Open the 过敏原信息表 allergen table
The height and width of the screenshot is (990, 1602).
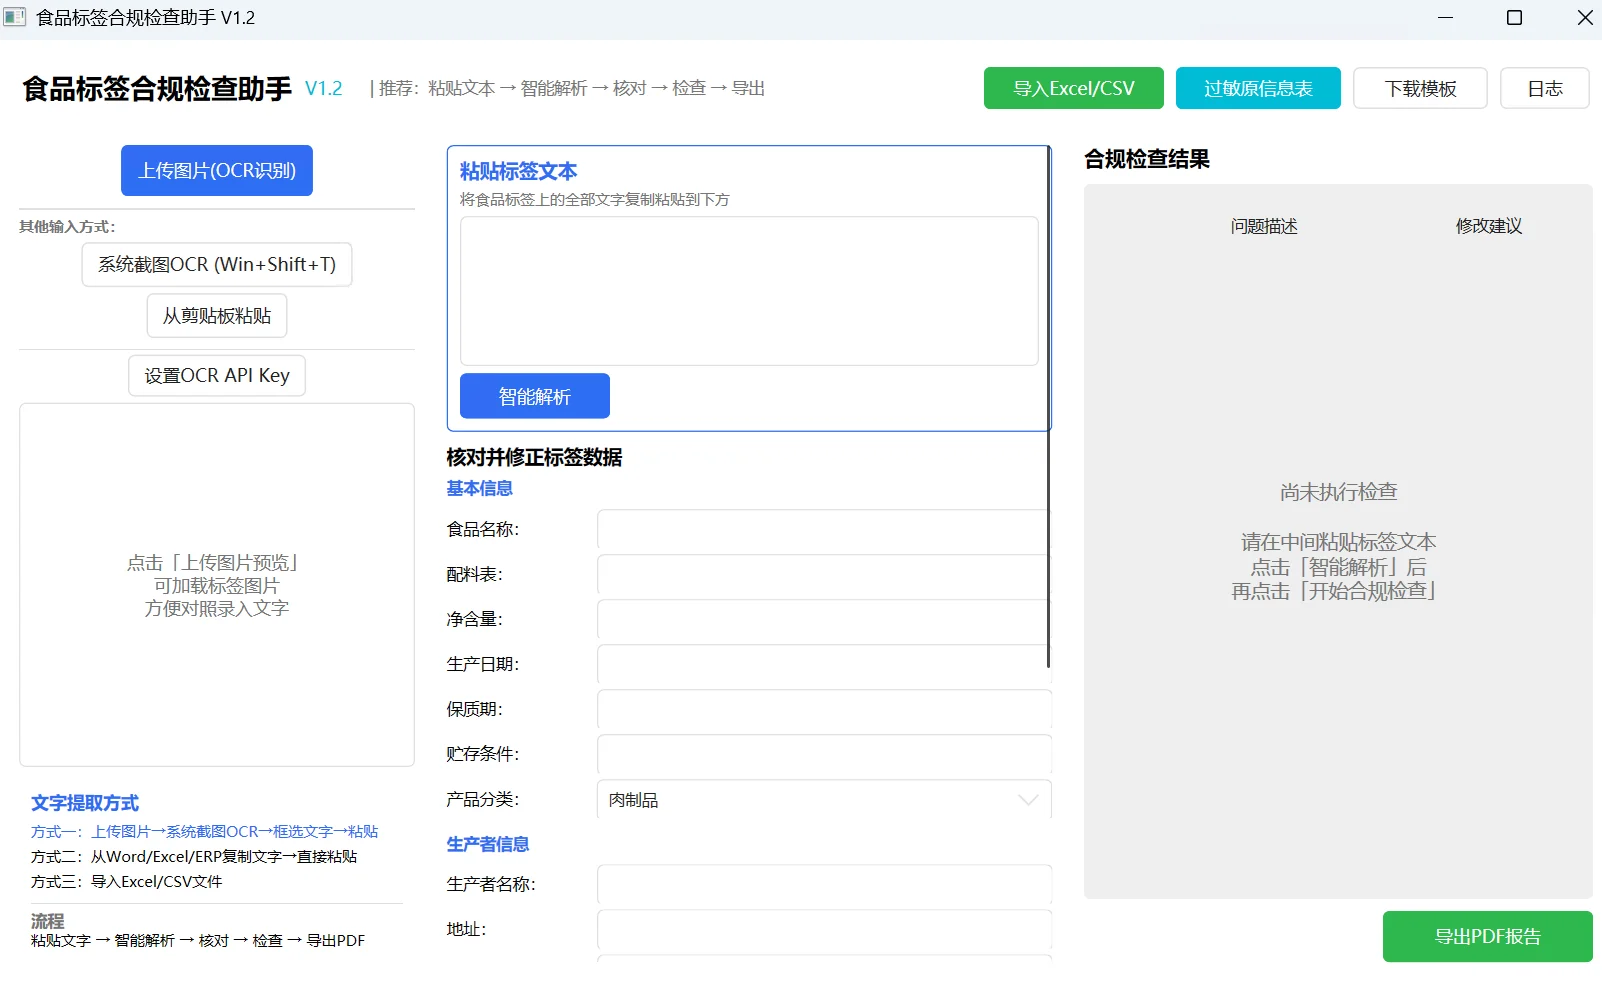click(x=1258, y=88)
